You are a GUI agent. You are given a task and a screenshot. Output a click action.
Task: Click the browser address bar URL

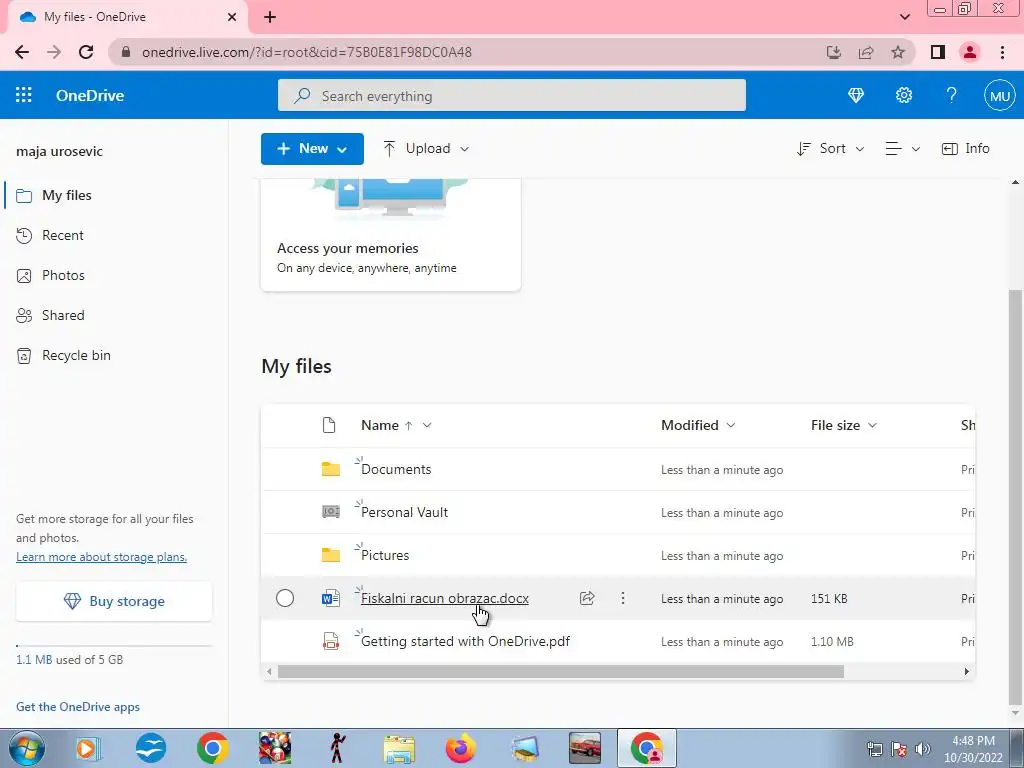pyautogui.click(x=306, y=52)
